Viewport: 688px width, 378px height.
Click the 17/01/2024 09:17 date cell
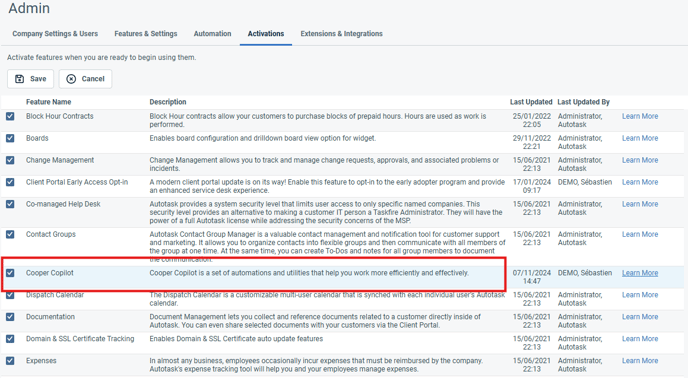pyautogui.click(x=532, y=186)
